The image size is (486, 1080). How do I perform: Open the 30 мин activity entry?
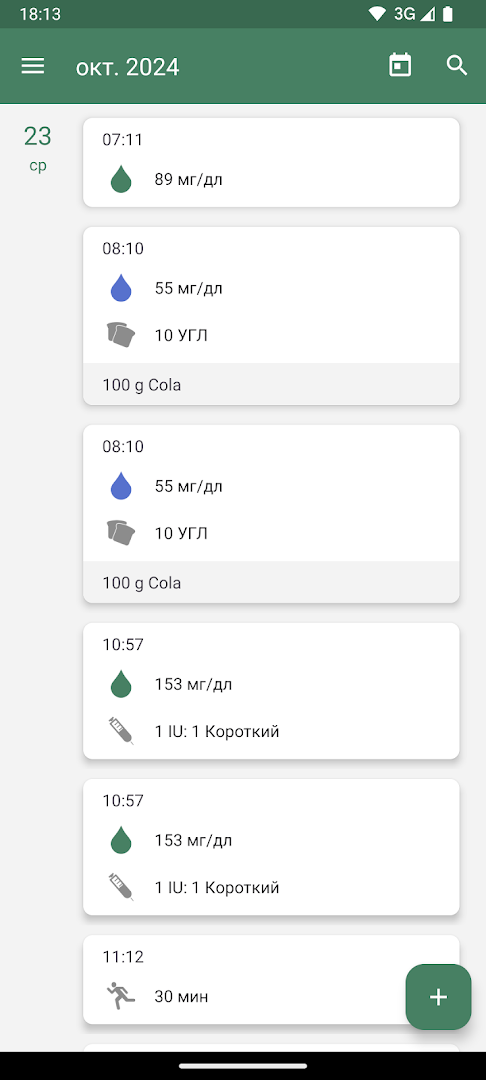271,979
